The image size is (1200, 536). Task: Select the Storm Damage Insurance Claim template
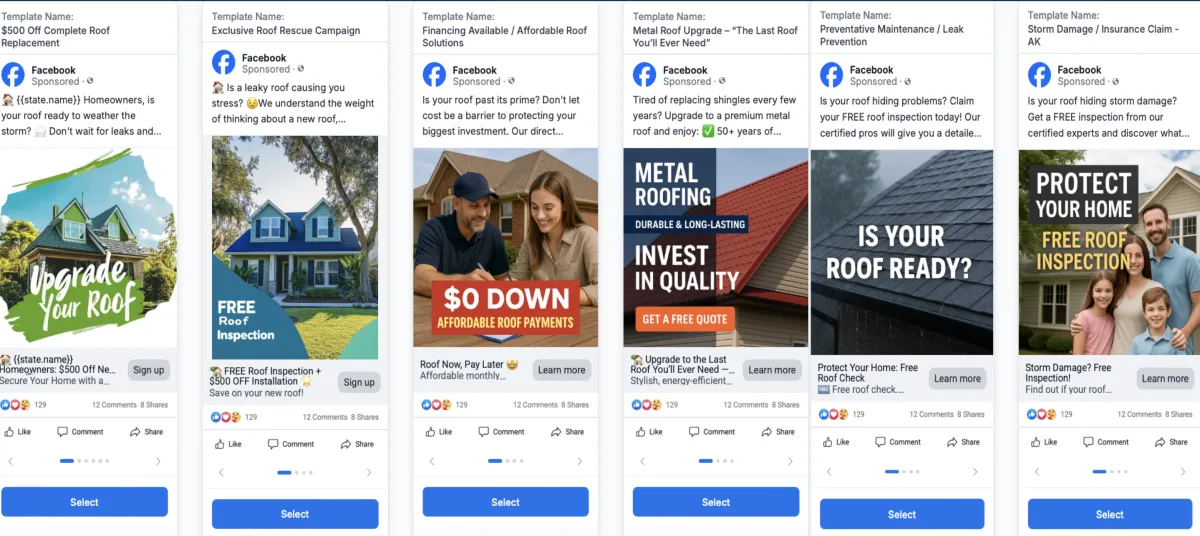1109,514
